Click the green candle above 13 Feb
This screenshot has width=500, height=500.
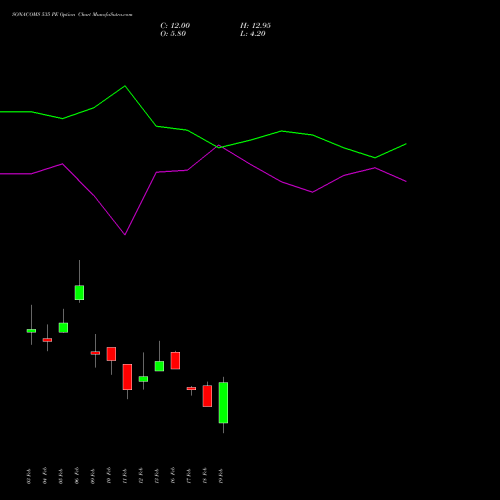(x=159, y=366)
